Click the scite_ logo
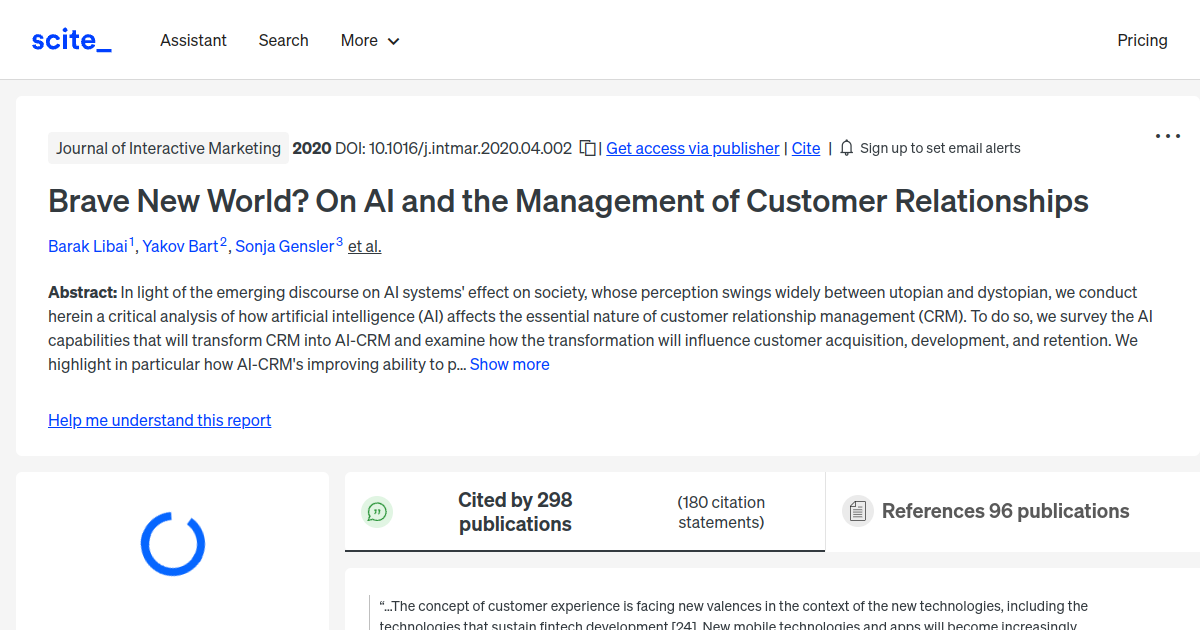This screenshot has width=1200, height=630. click(x=70, y=39)
